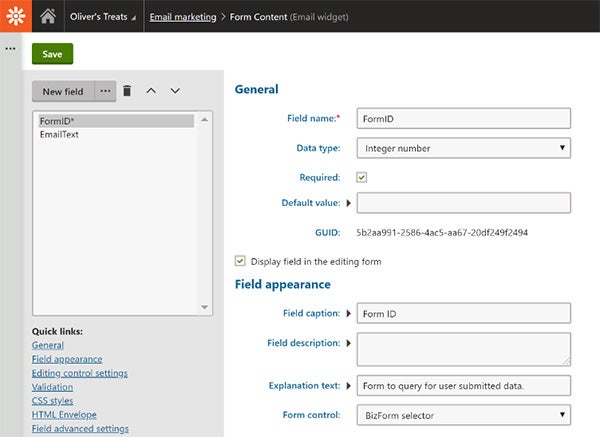Uncheck the Required checkbox
600x437 pixels.
tap(362, 177)
